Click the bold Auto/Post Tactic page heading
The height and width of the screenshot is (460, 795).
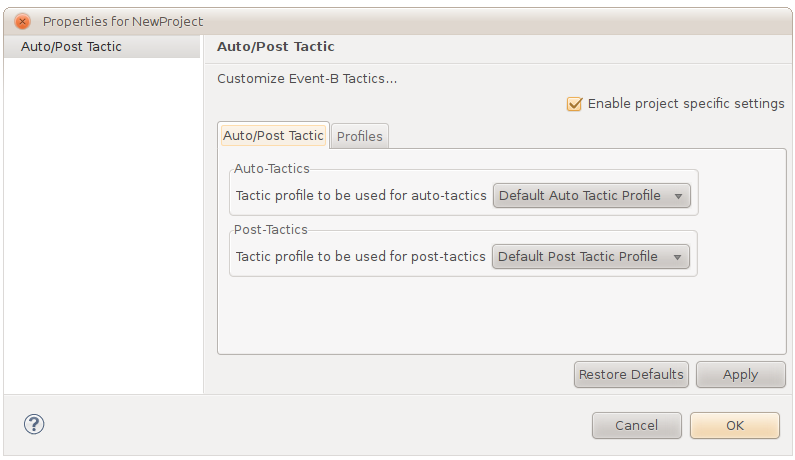click(276, 46)
